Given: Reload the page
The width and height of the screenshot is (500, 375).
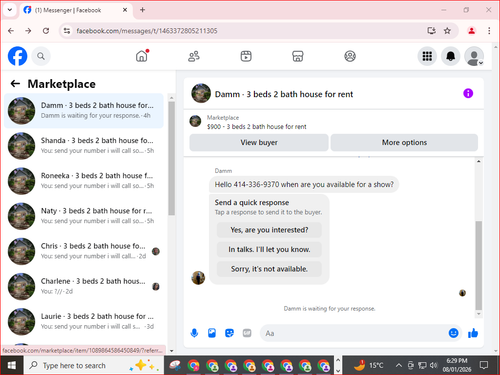Looking at the screenshot, I should tap(46, 31).
